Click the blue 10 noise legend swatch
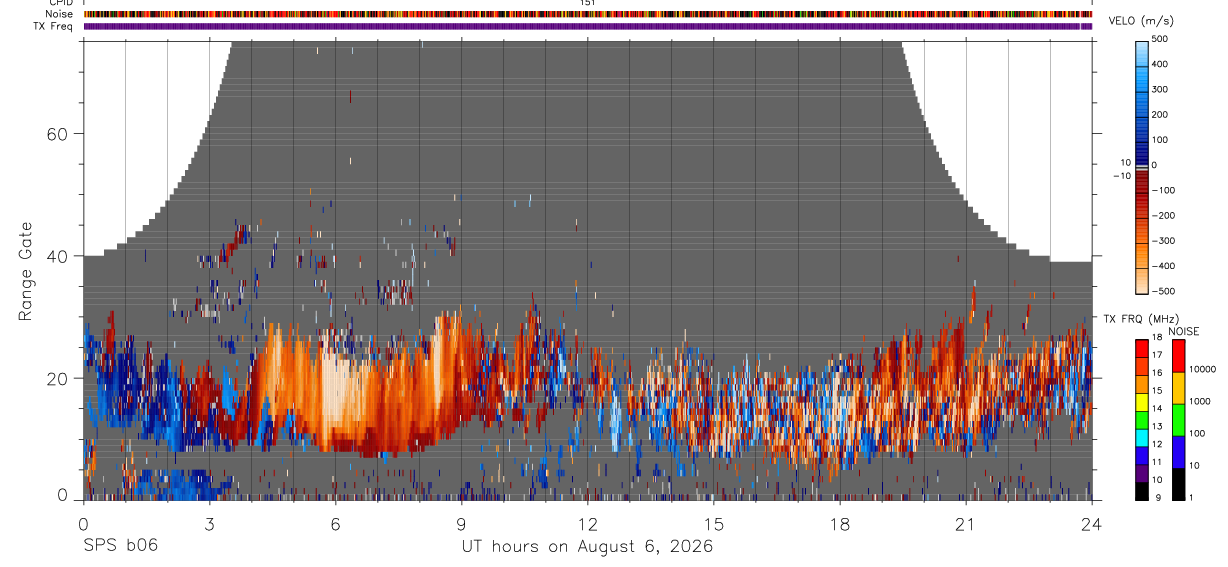This screenshot has height=567, width=1228. (1179, 450)
